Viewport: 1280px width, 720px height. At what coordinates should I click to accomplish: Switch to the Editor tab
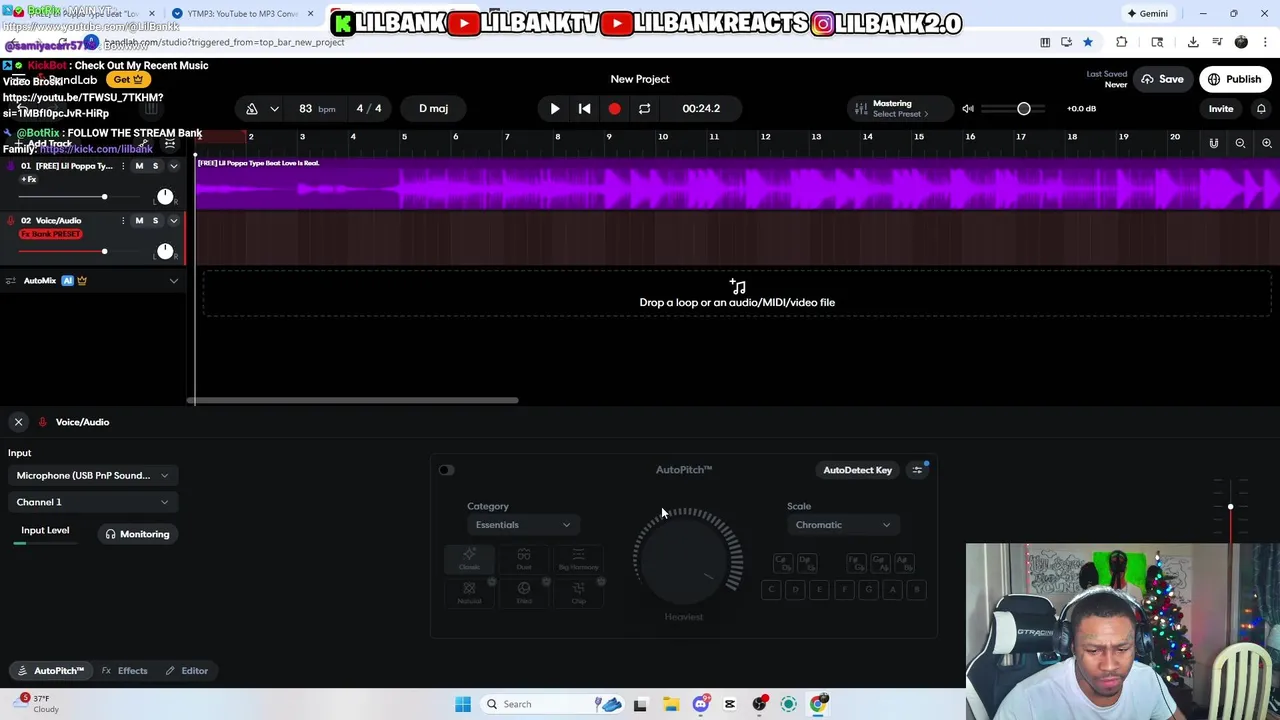pos(187,671)
